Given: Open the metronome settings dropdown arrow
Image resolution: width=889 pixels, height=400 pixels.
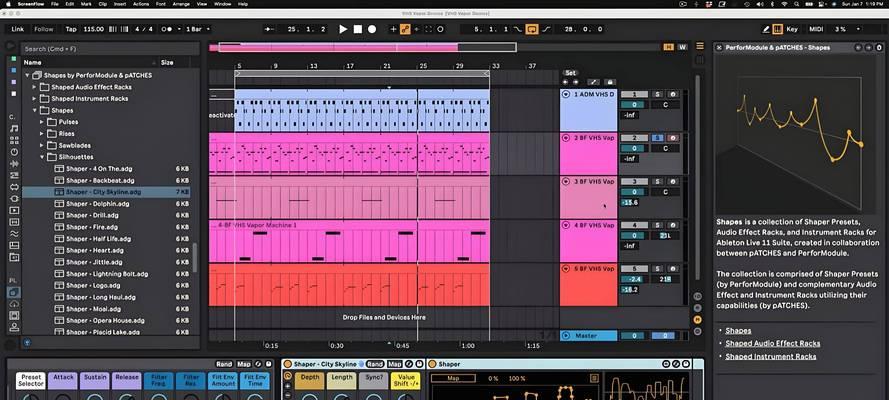Looking at the screenshot, I should 179,29.
